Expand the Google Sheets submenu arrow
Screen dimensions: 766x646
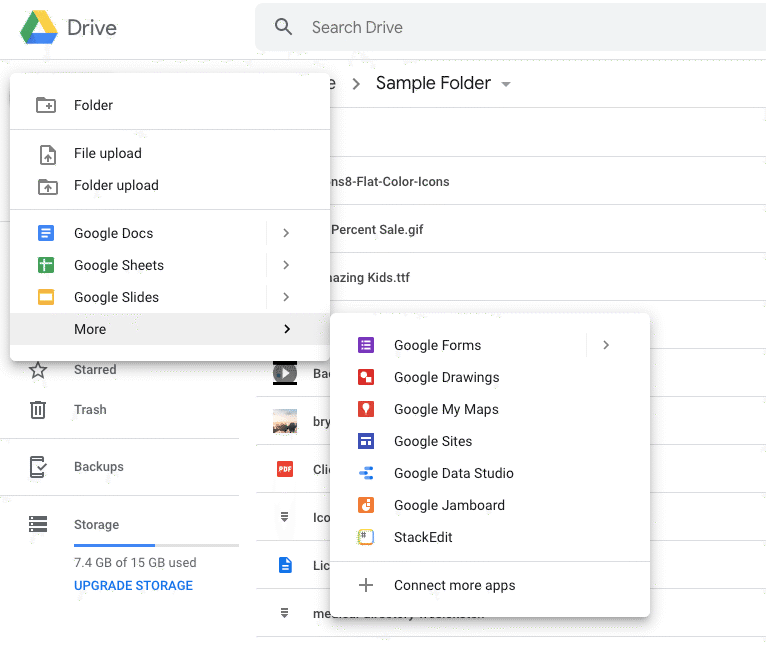tap(286, 265)
